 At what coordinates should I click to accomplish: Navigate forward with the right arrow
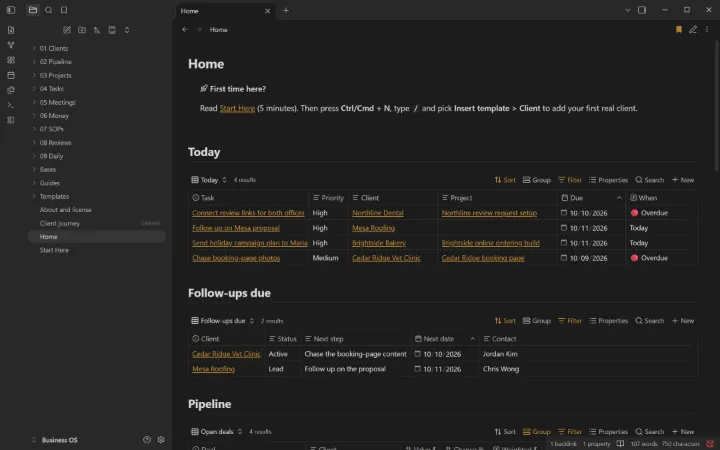(x=199, y=29)
